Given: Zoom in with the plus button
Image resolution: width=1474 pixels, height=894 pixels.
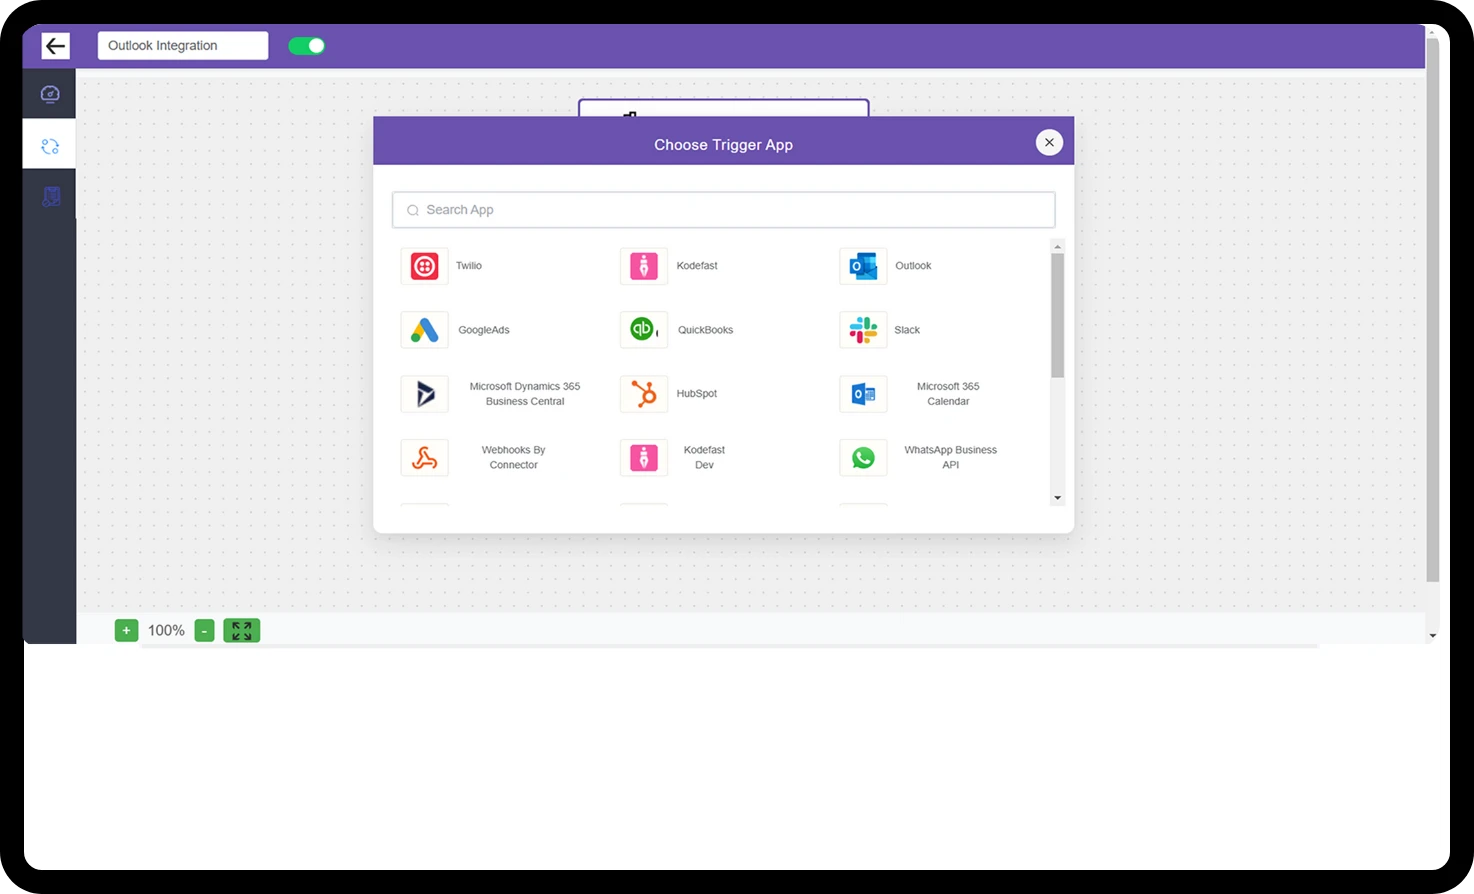Looking at the screenshot, I should pos(126,630).
